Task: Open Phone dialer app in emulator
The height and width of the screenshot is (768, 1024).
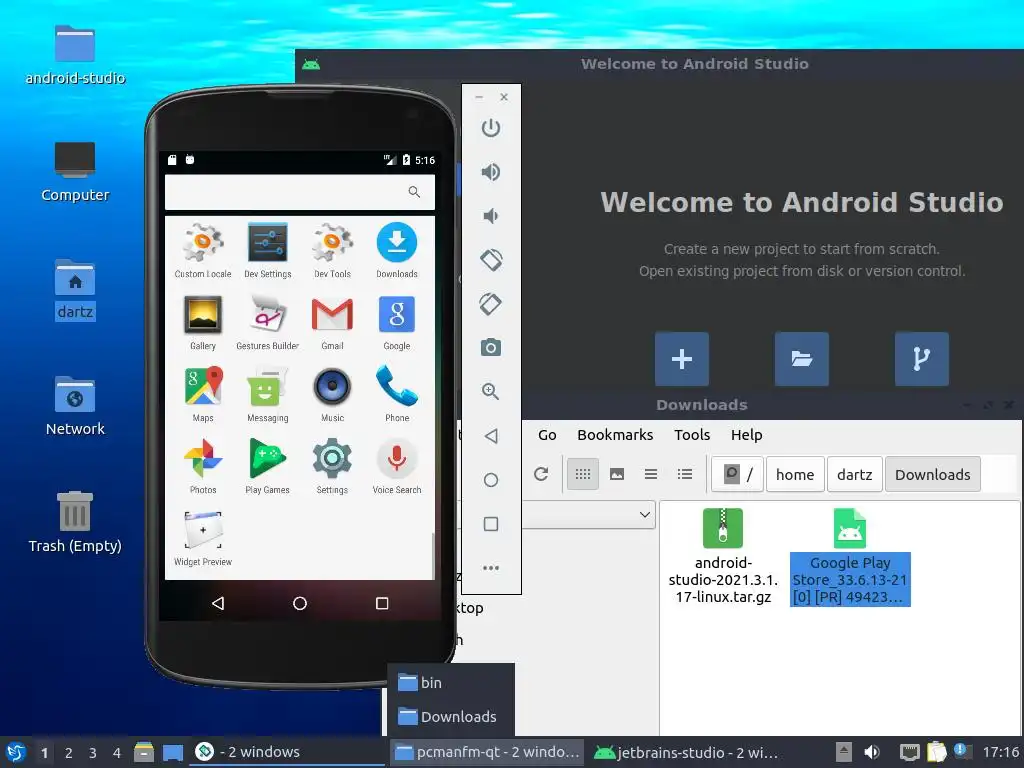Action: pyautogui.click(x=396, y=394)
